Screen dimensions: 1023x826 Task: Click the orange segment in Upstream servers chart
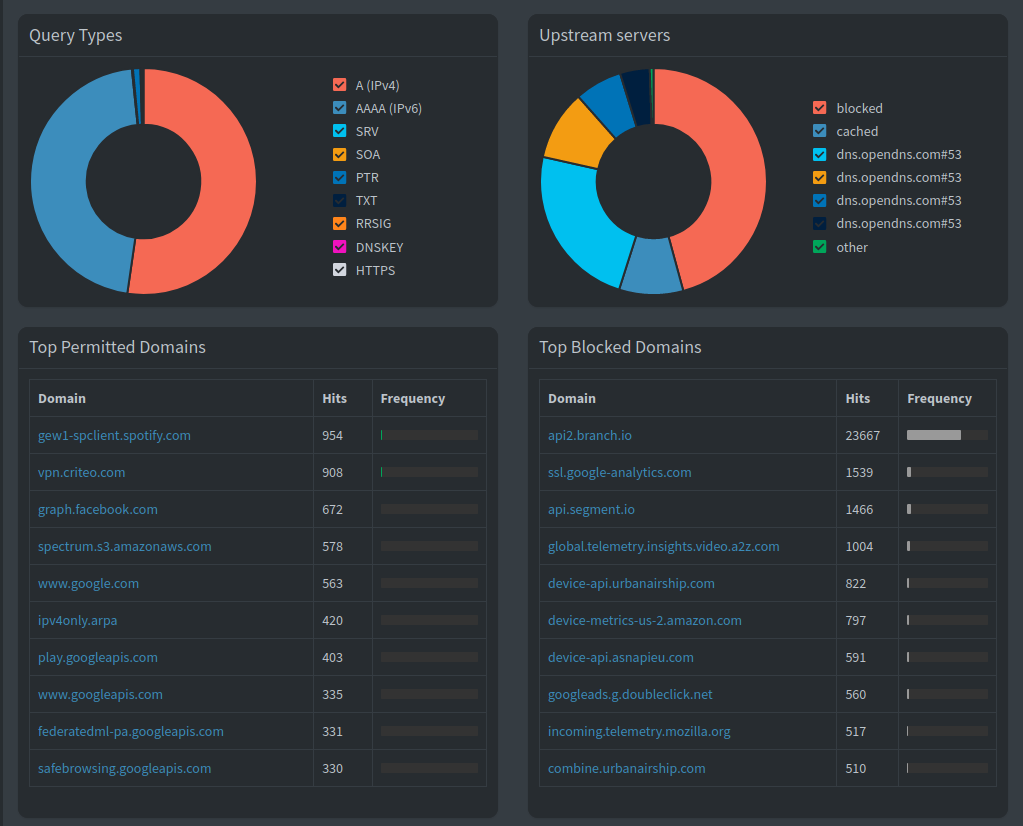[x=577, y=134]
